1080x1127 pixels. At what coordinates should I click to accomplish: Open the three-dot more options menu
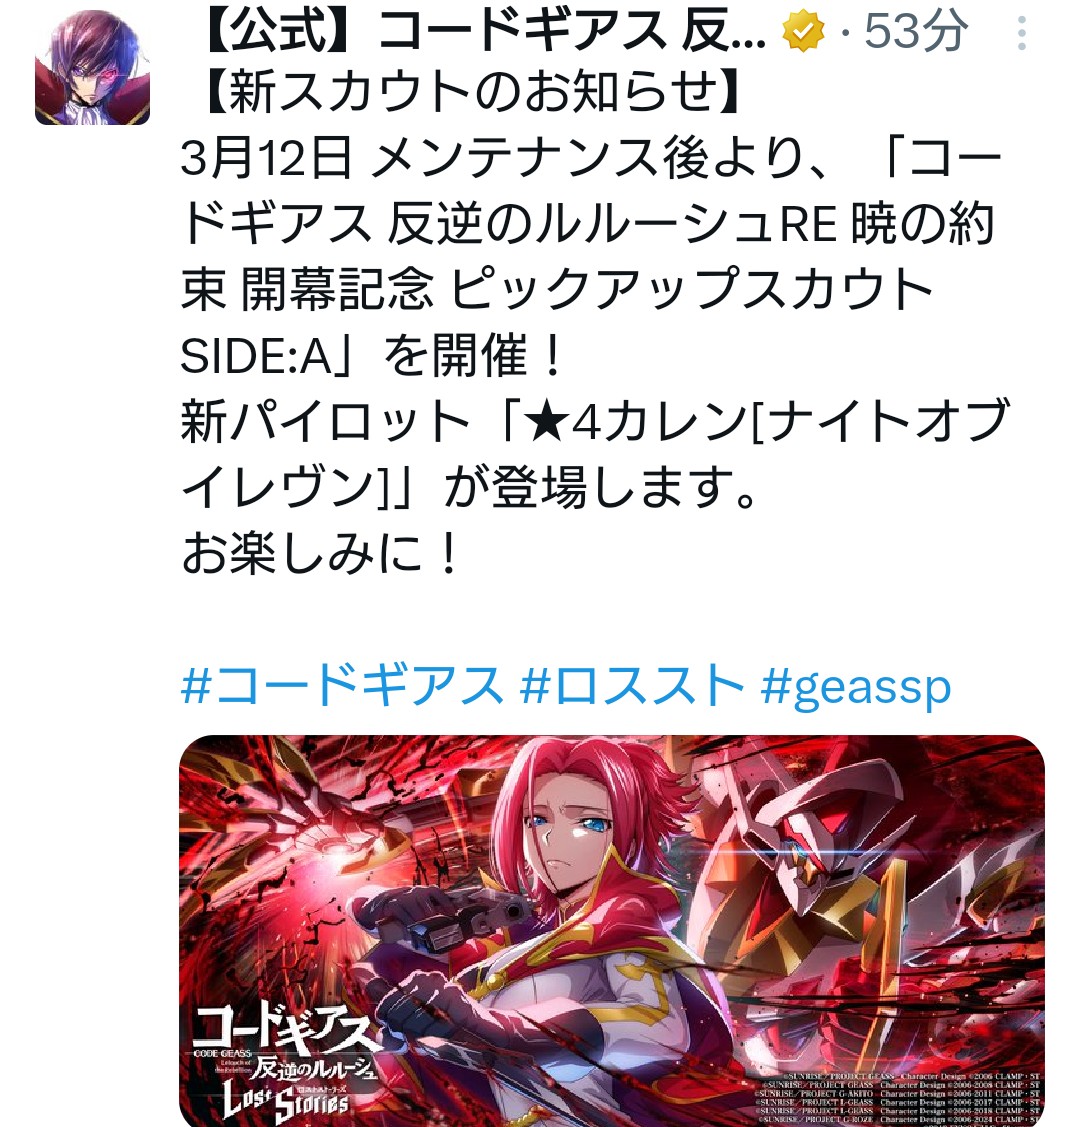1022,33
